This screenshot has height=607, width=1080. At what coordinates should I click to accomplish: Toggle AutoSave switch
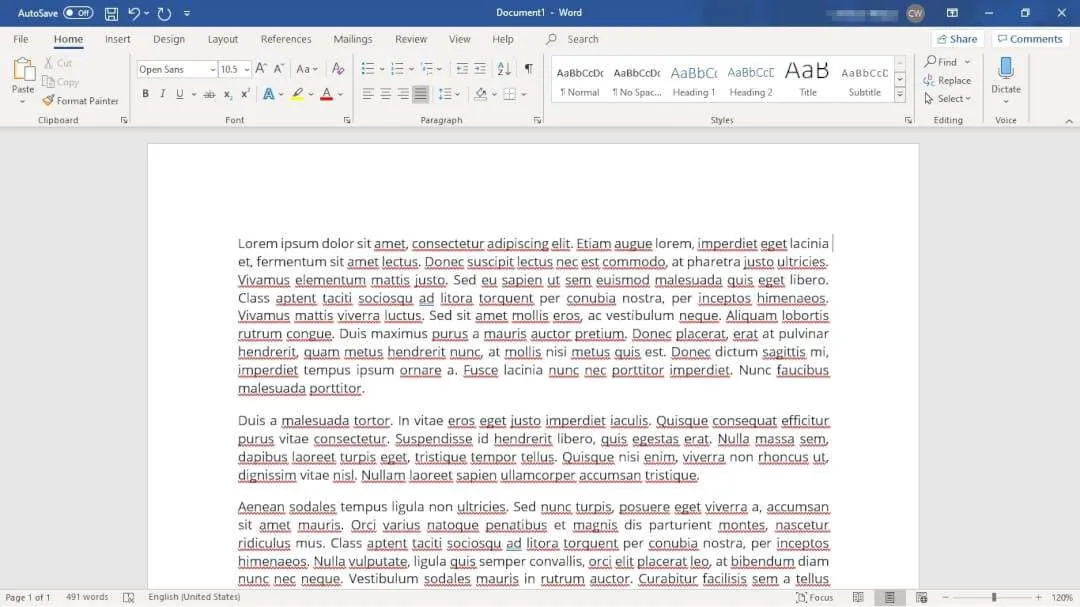pos(78,13)
